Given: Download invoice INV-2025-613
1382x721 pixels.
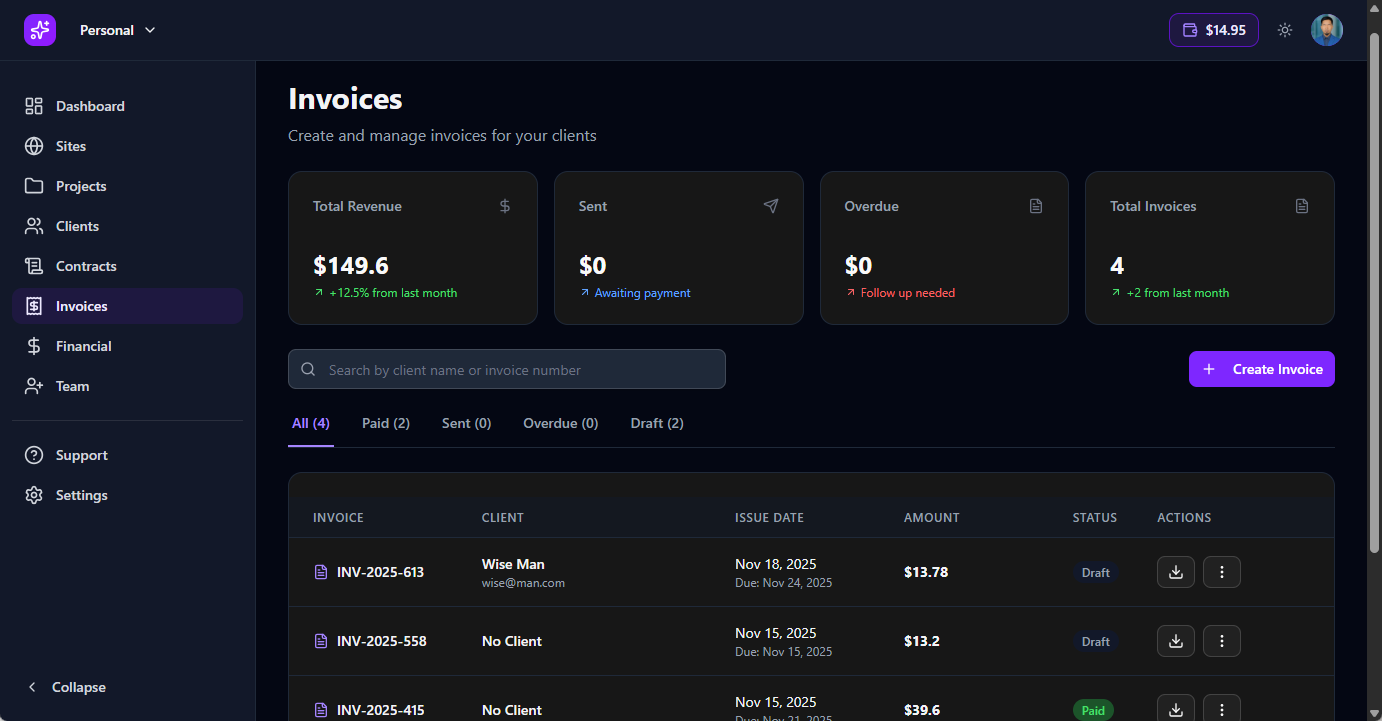Looking at the screenshot, I should pyautogui.click(x=1175, y=572).
